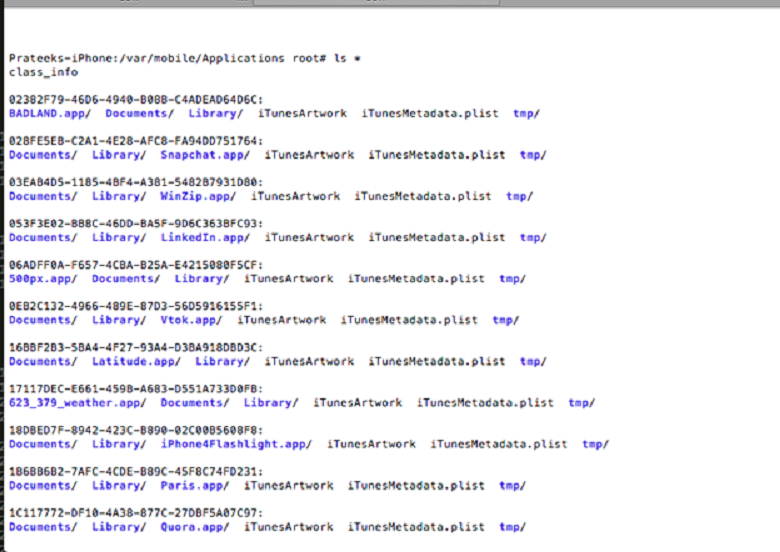Image resolution: width=780 pixels, height=552 pixels.
Task: Select the LinkedIn.app directory text
Action: click(205, 238)
